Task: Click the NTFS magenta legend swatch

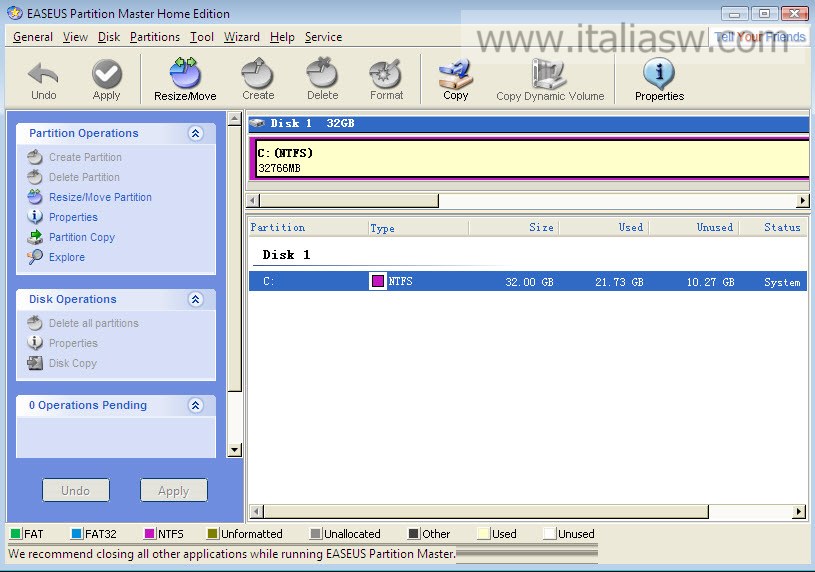Action: (149, 534)
